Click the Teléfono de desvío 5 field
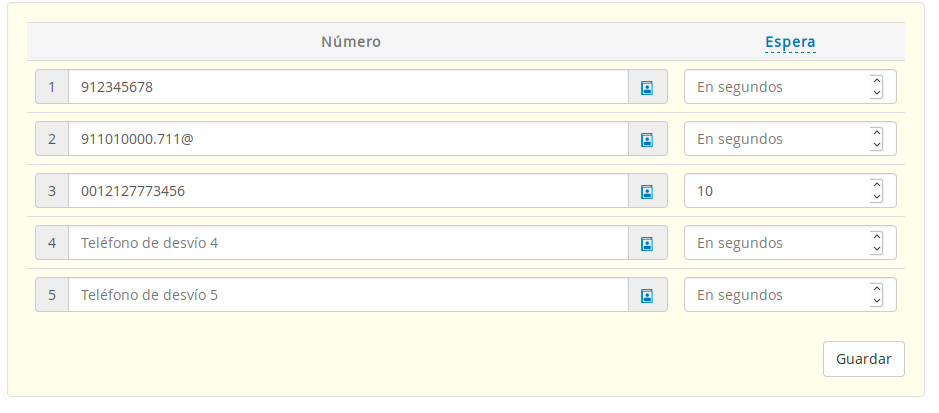 347,295
